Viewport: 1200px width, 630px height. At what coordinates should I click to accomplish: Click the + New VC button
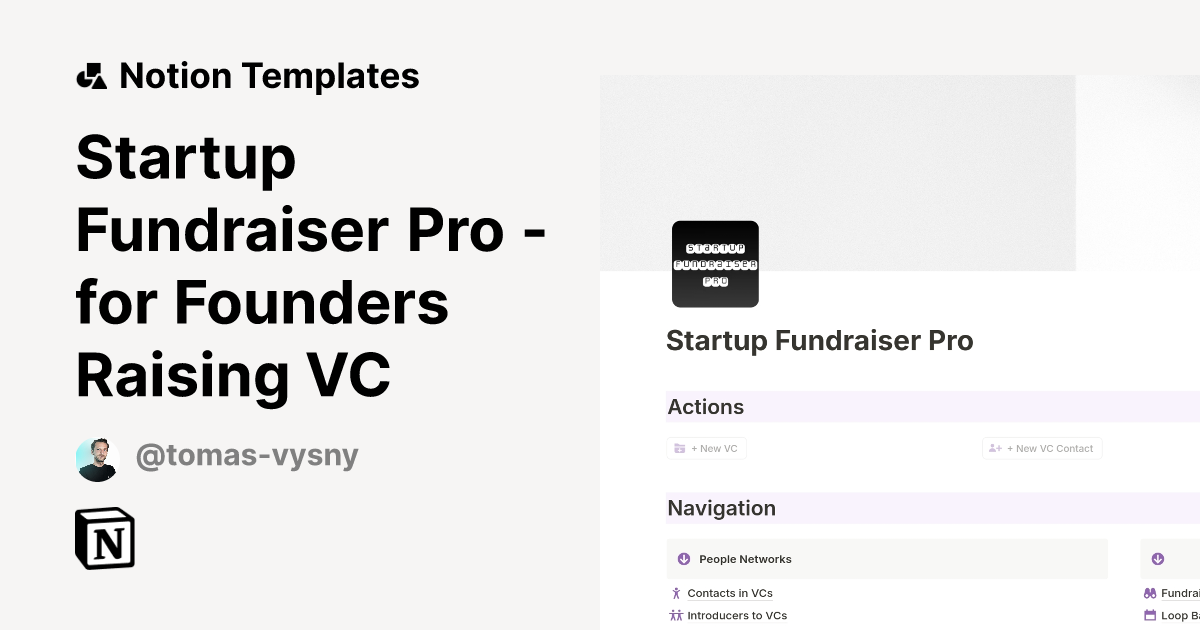[x=706, y=448]
